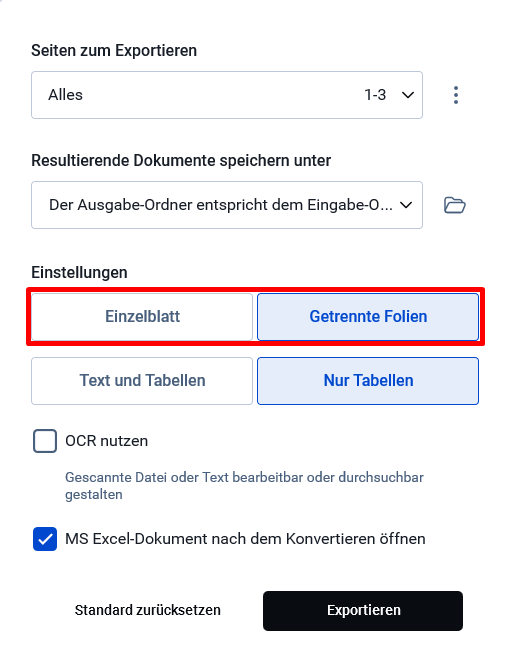507x658 pixels.
Task: Click the 'Gescannte Datei oder Text' OCR description
Action: (x=244, y=486)
